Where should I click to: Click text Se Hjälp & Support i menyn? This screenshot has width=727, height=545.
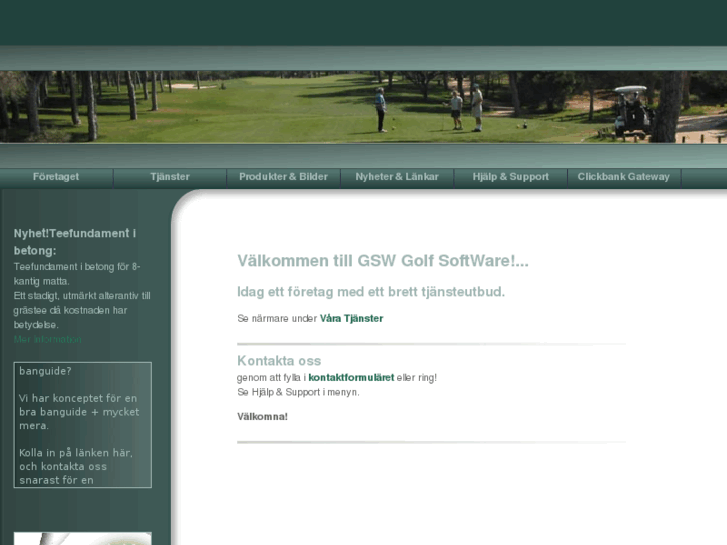pos(298,392)
